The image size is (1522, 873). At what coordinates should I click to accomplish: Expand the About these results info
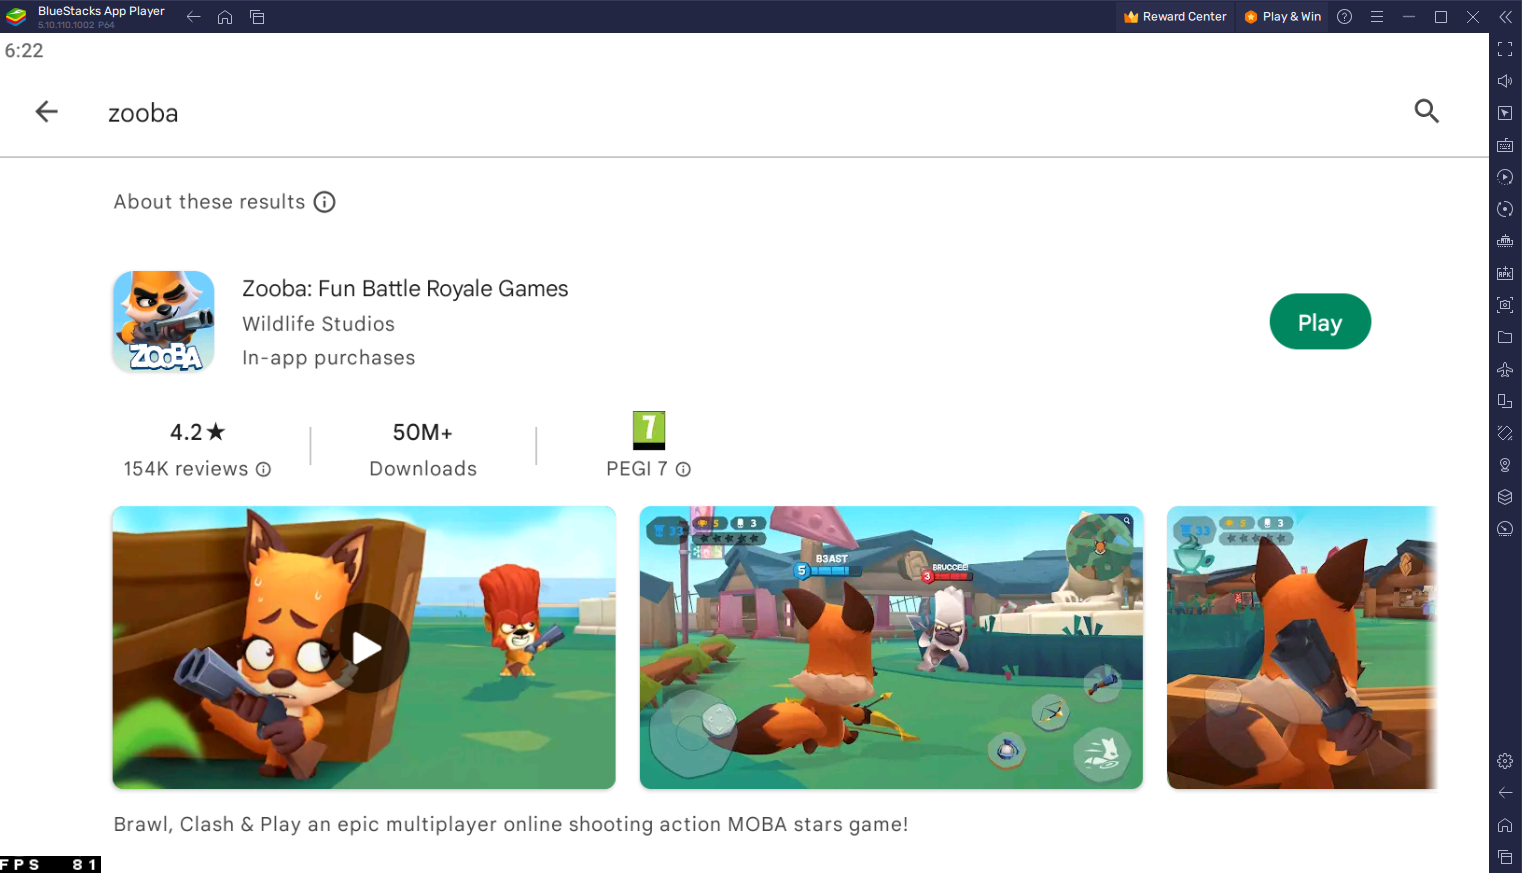tap(323, 202)
